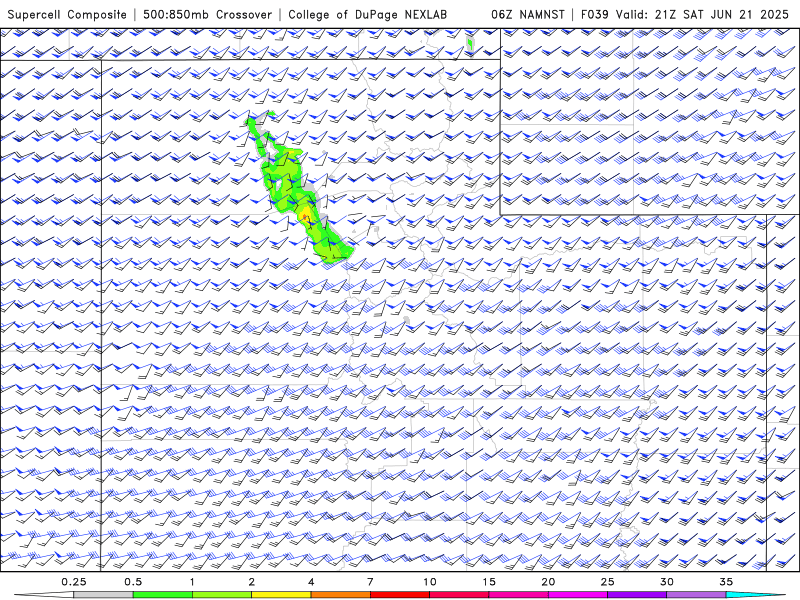Viewport: 800px width, 600px height.
Task: Click the '7' color bar label
Action: point(370,582)
